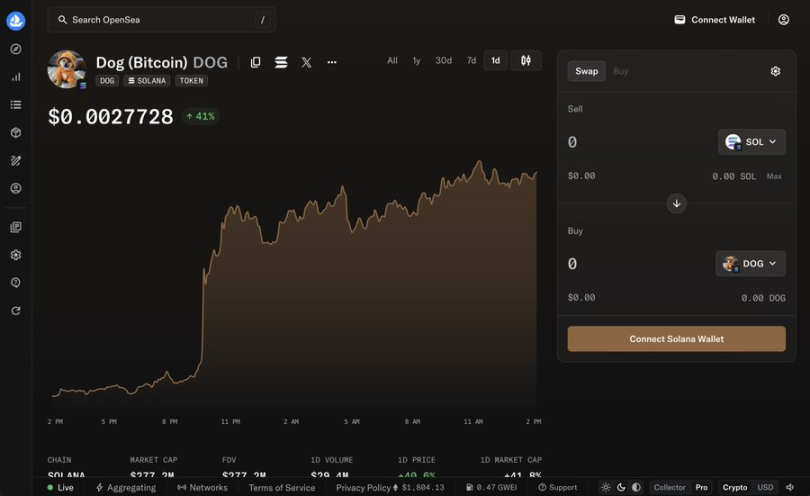
Task: Open the Profile icon in the sidebar
Action: [16, 189]
